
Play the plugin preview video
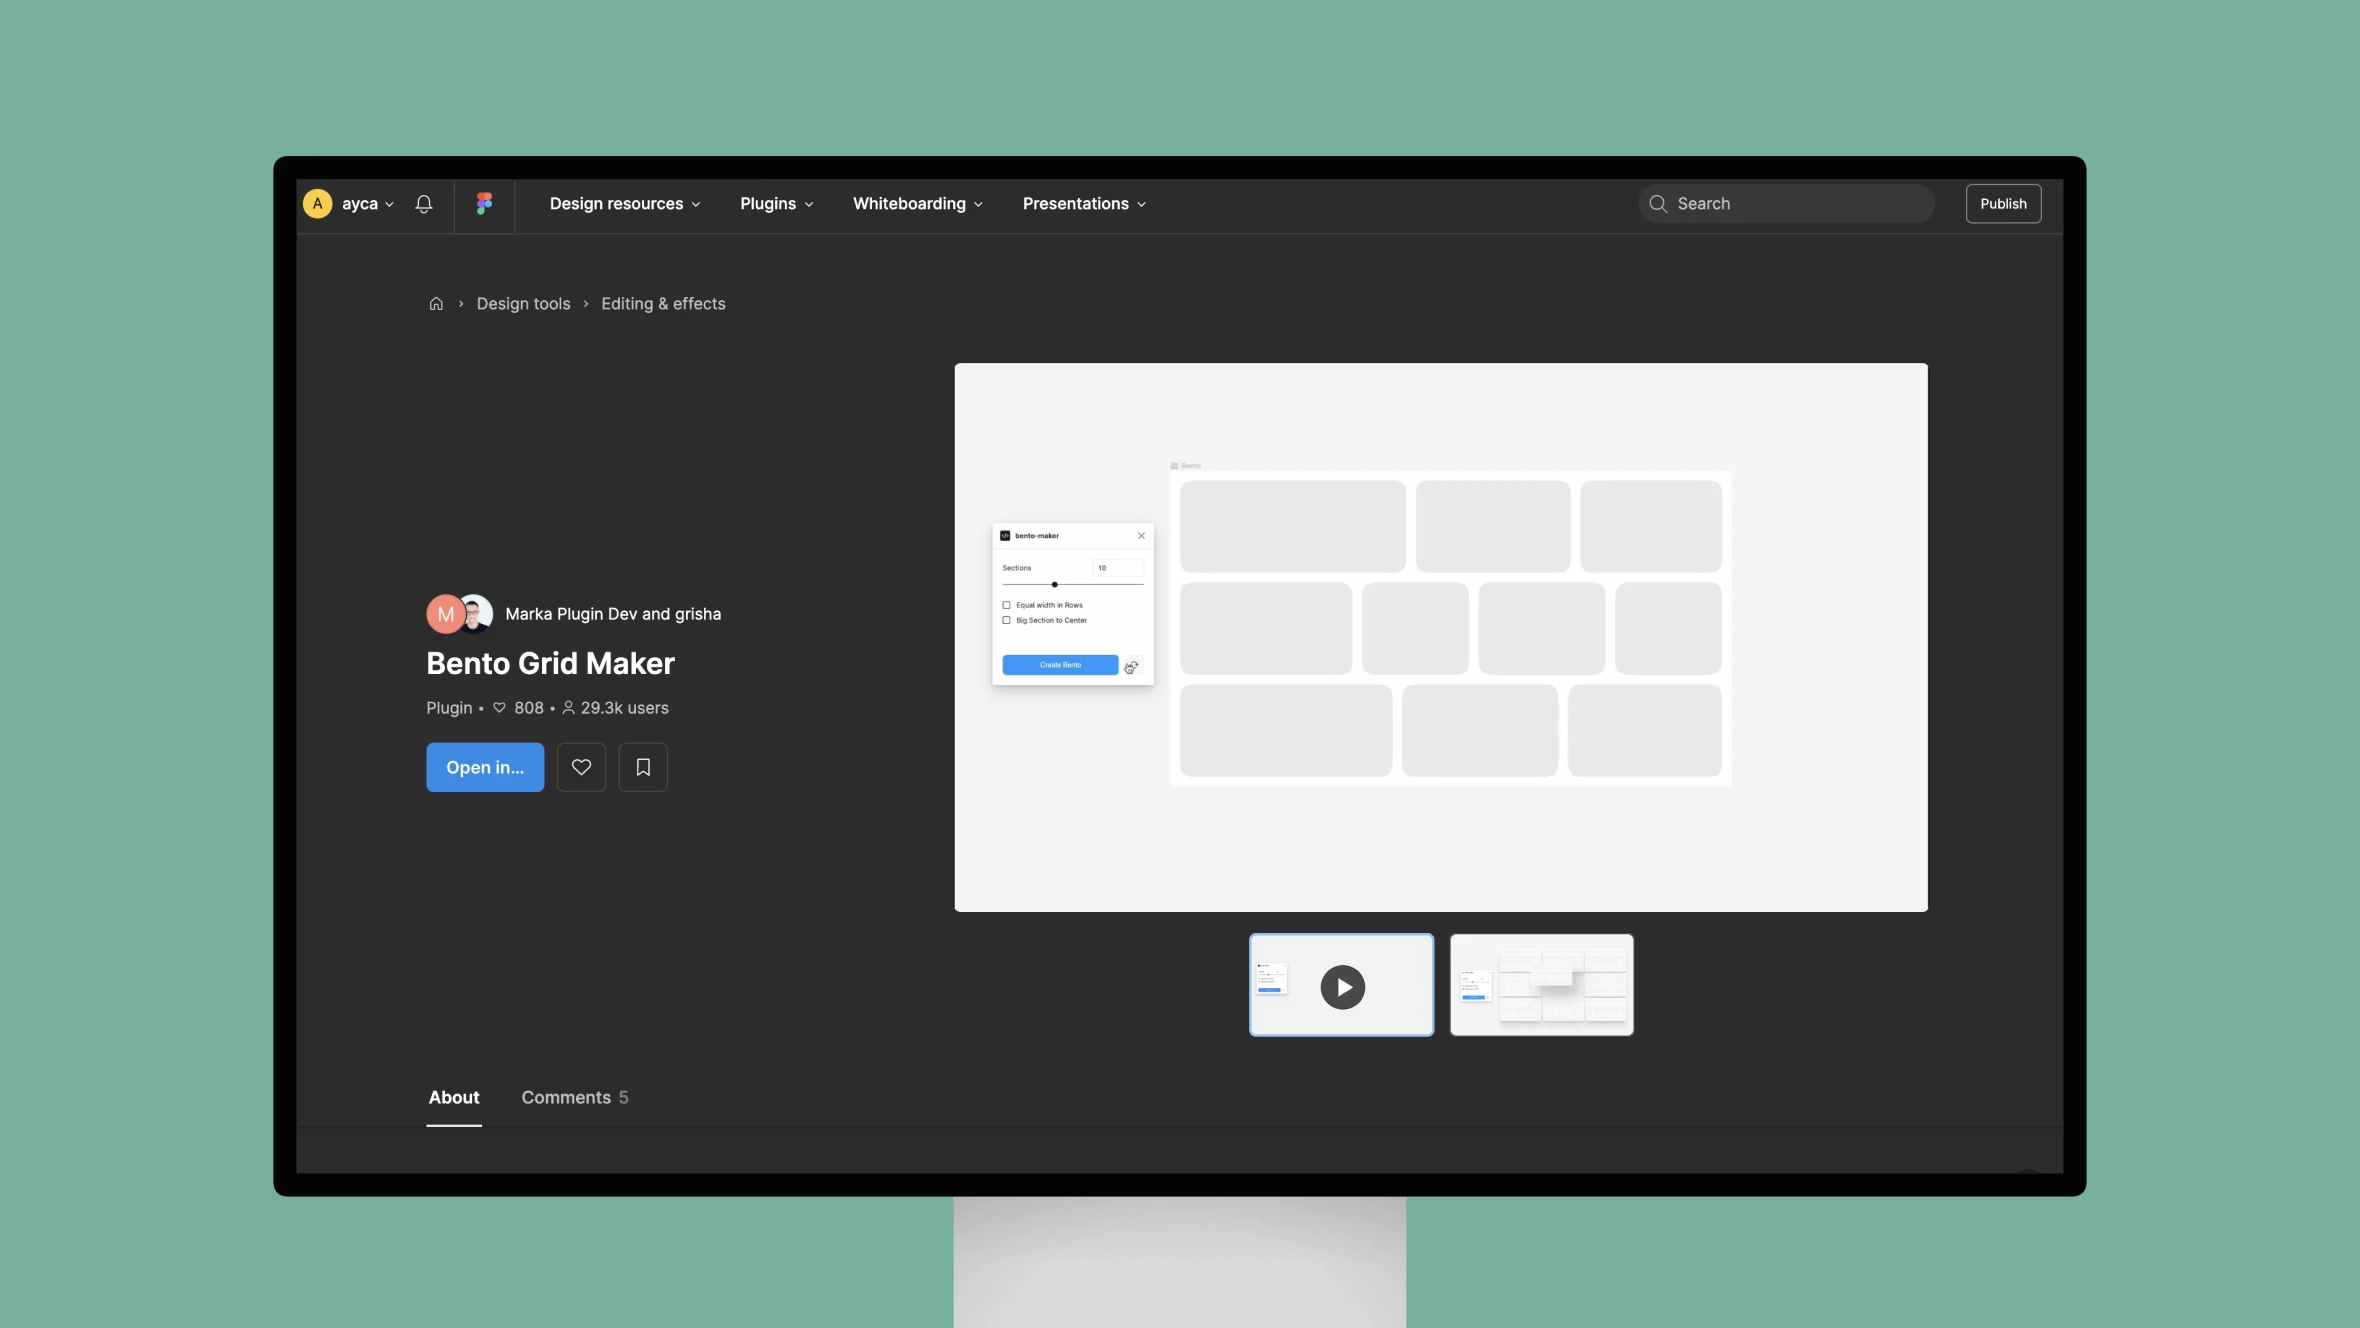[1342, 986]
